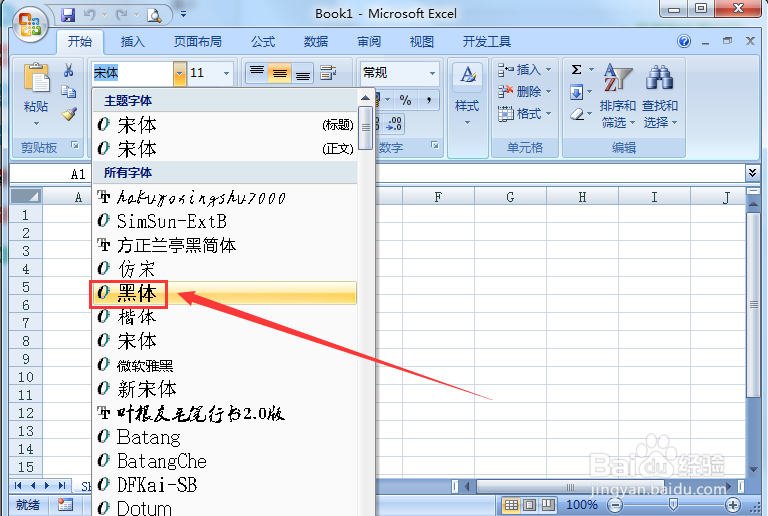Switch to 公式 tab
This screenshot has height=516, width=768.
point(263,42)
